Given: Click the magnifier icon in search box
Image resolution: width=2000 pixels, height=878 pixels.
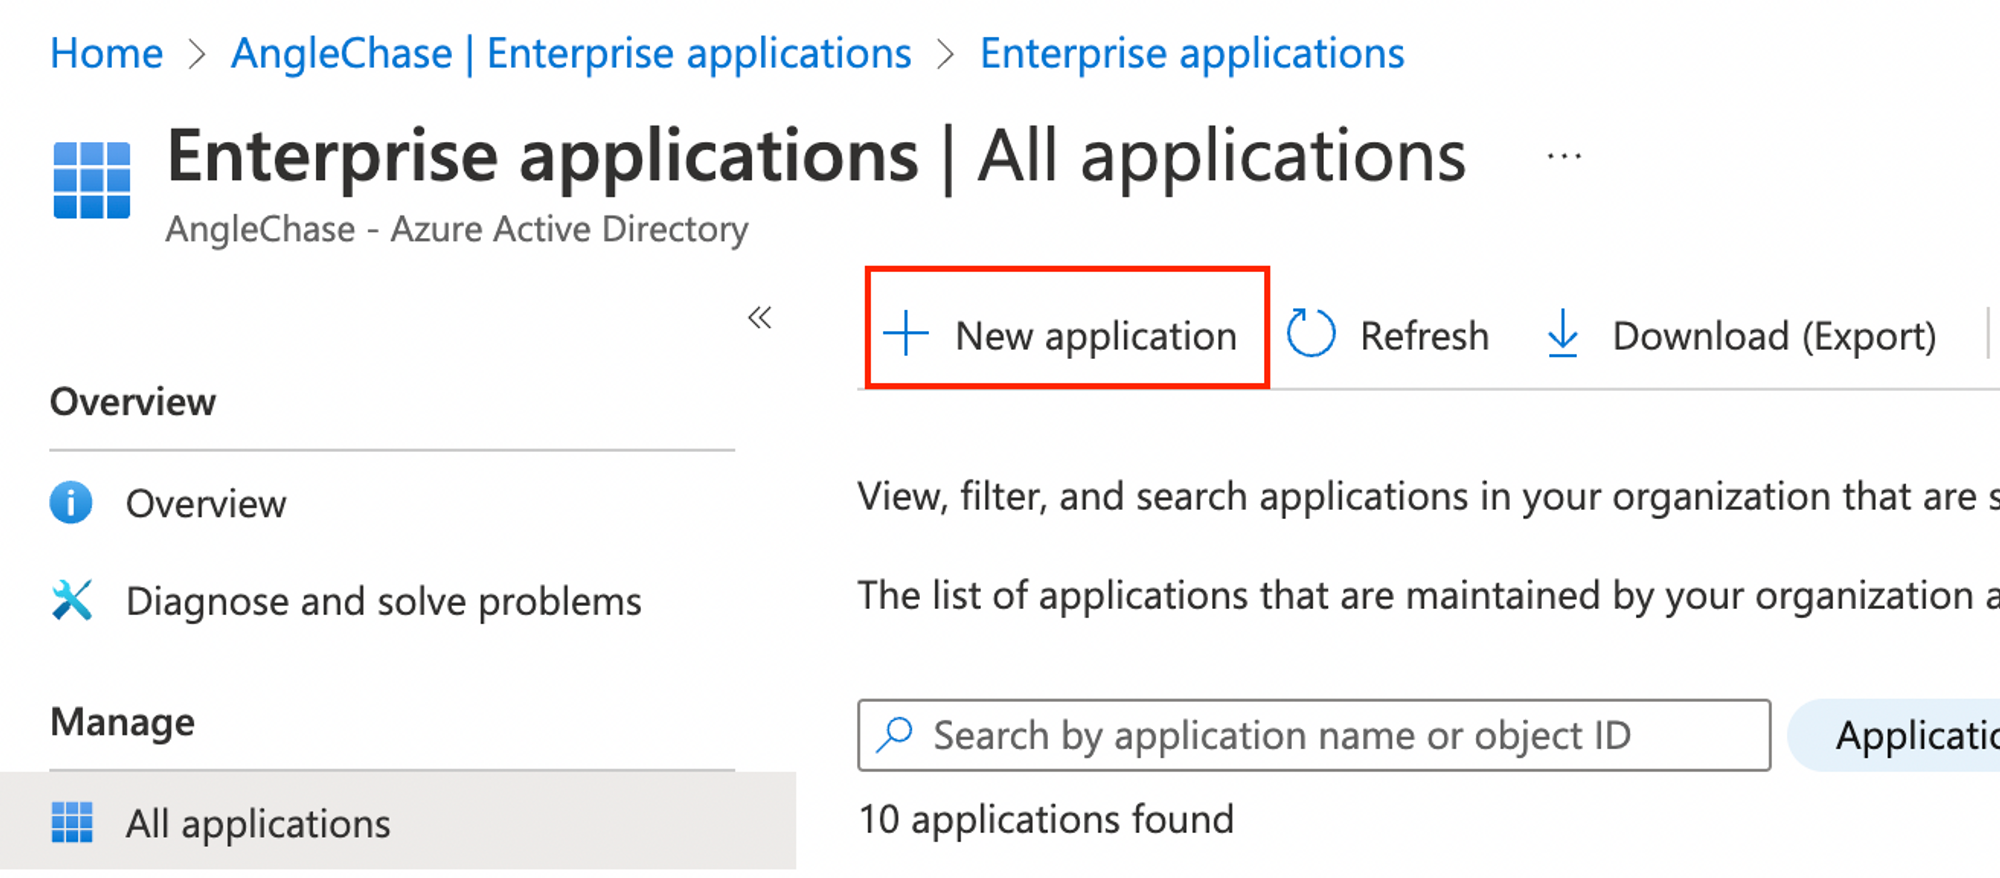Looking at the screenshot, I should (x=895, y=735).
